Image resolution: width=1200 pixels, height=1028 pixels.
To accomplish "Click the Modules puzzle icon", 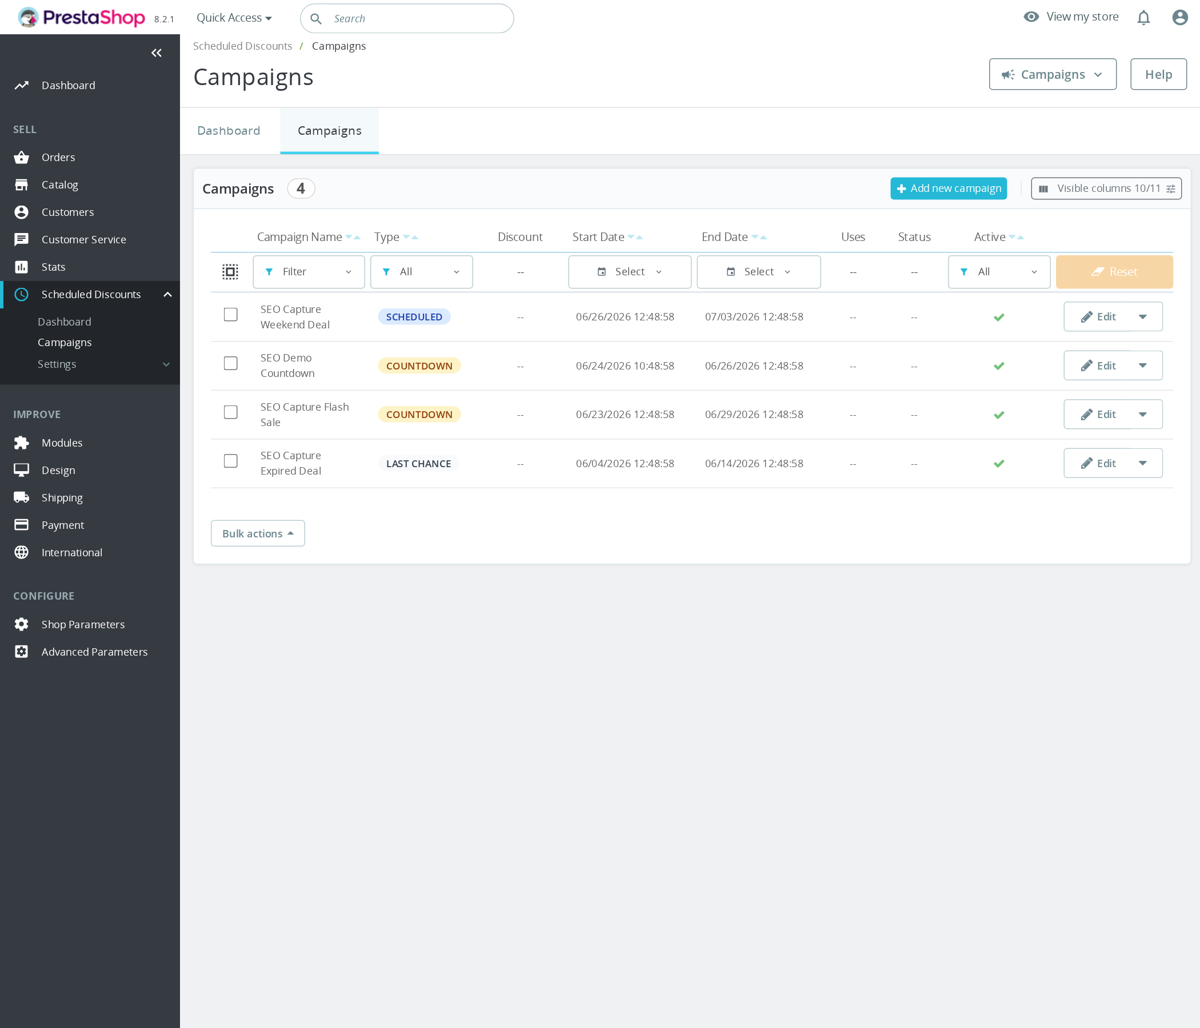I will (21, 443).
